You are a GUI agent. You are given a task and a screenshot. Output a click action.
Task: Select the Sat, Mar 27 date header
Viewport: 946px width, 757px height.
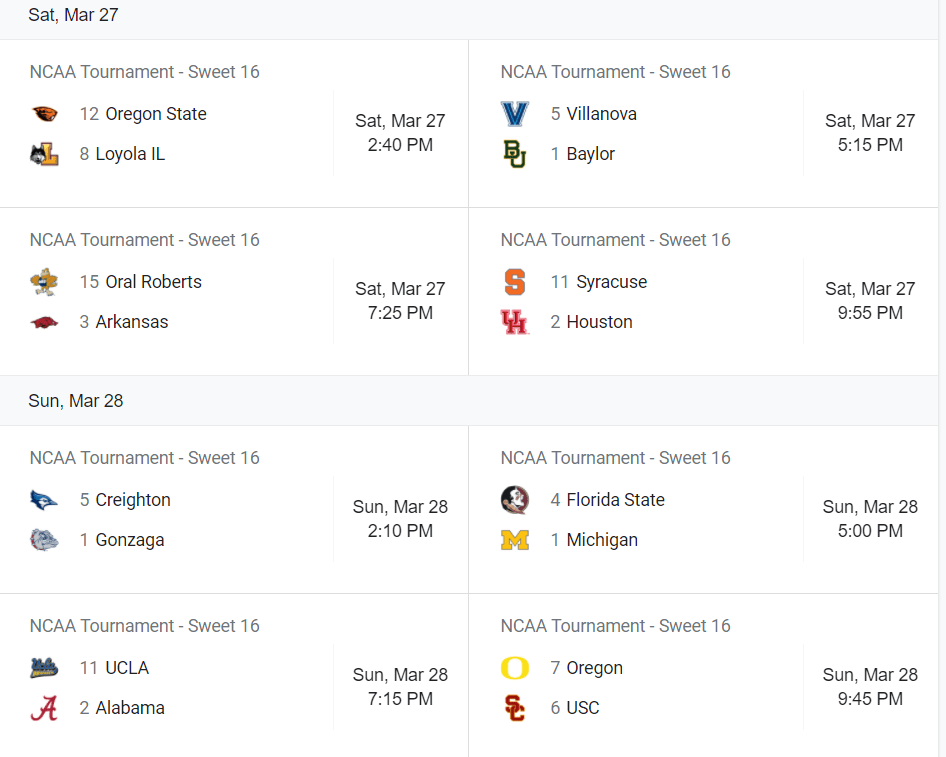coord(74,15)
